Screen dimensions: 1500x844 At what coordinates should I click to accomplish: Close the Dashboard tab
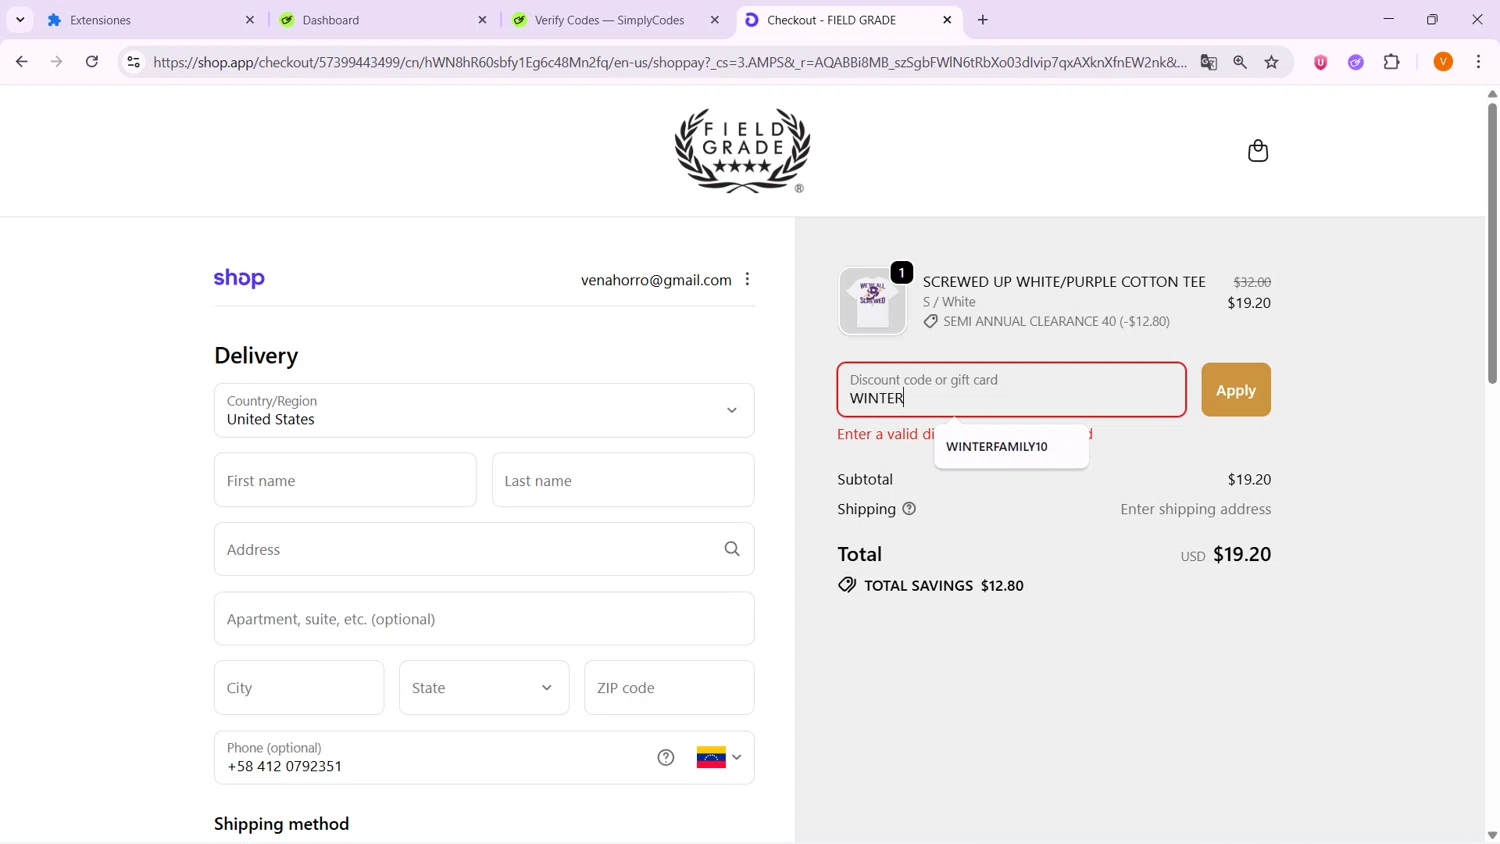point(482,20)
